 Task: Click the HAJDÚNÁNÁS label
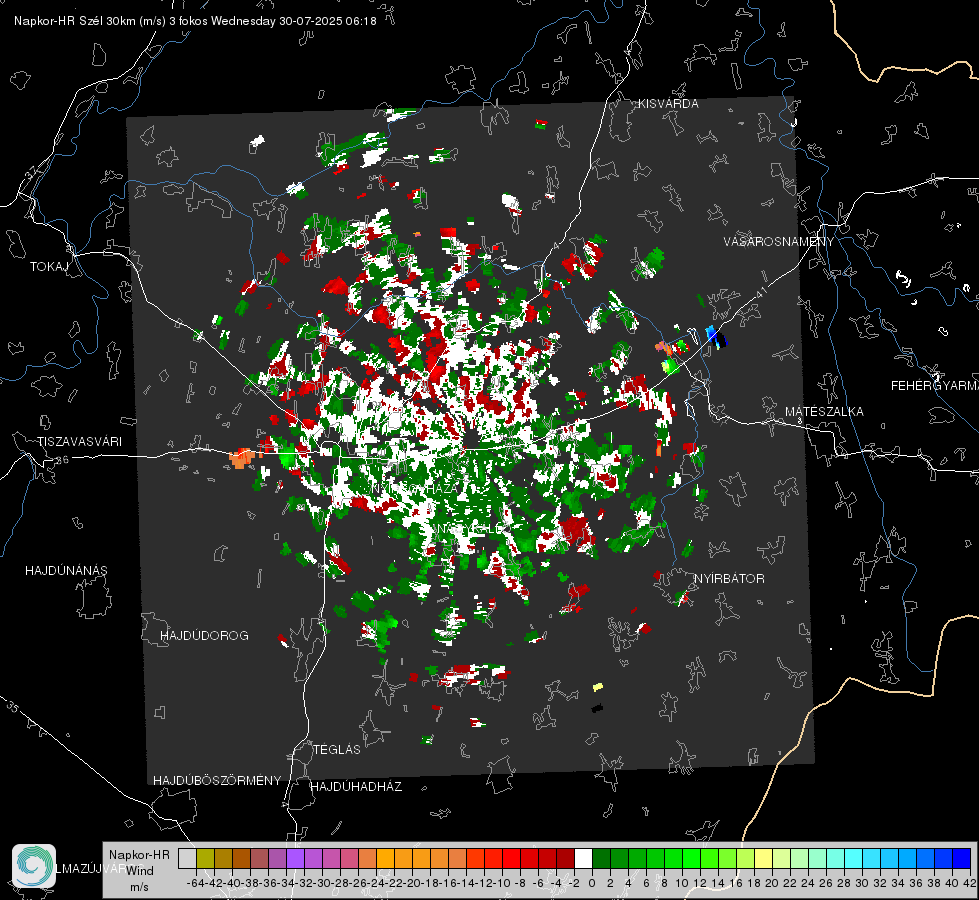[66, 571]
